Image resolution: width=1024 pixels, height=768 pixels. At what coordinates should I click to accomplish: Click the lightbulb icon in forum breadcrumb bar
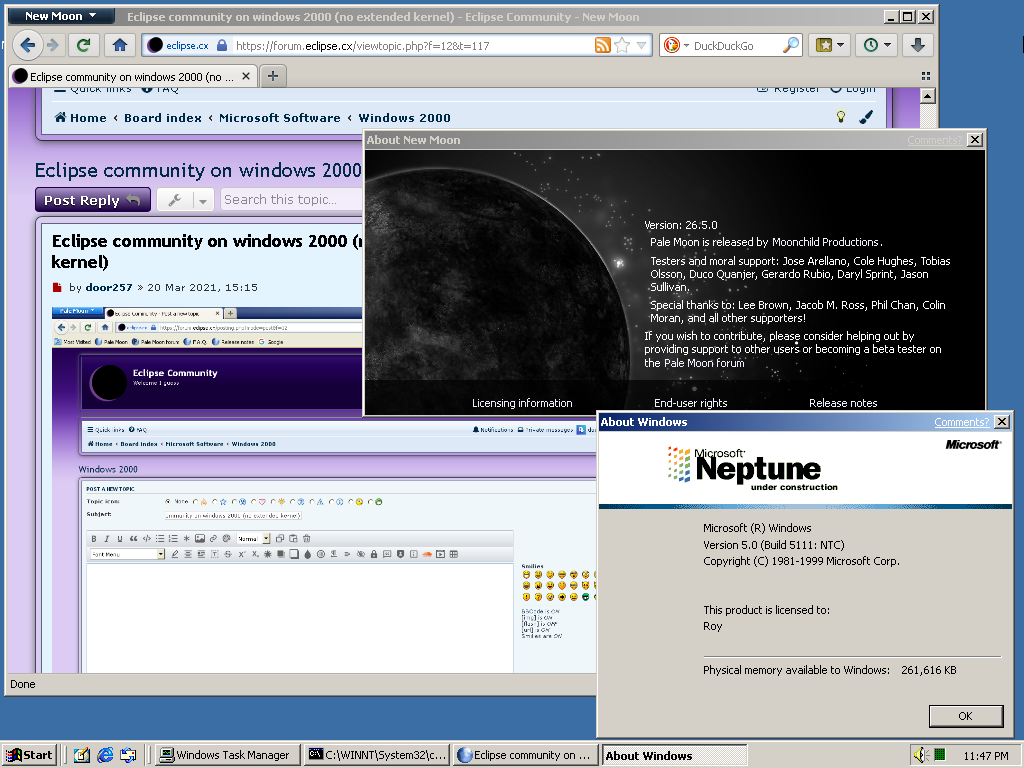pos(841,117)
